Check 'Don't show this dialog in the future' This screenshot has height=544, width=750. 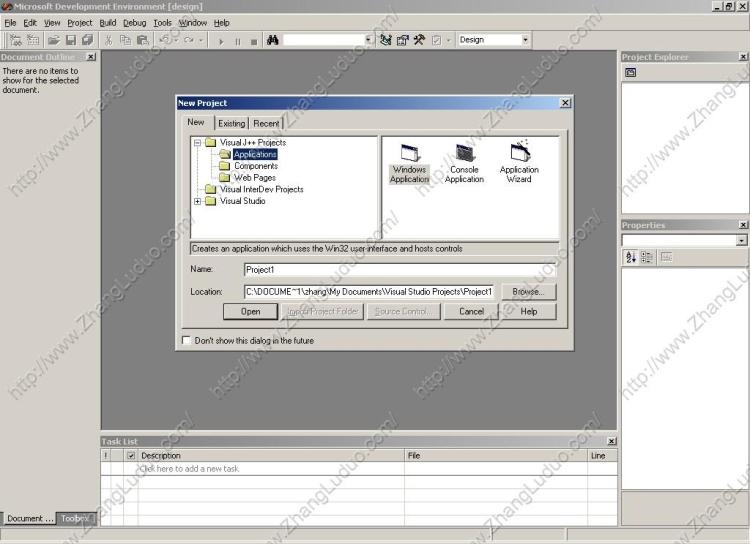click(x=186, y=340)
